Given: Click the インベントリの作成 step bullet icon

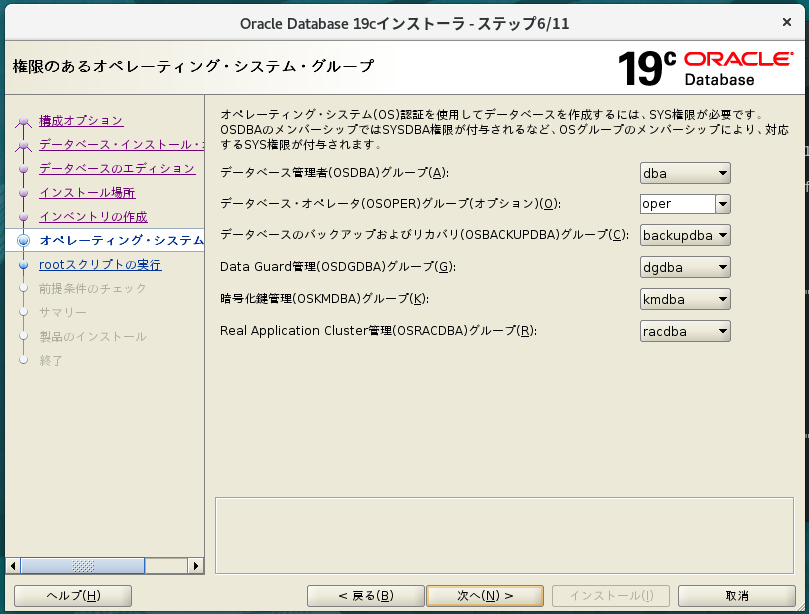Looking at the screenshot, I should (23, 217).
